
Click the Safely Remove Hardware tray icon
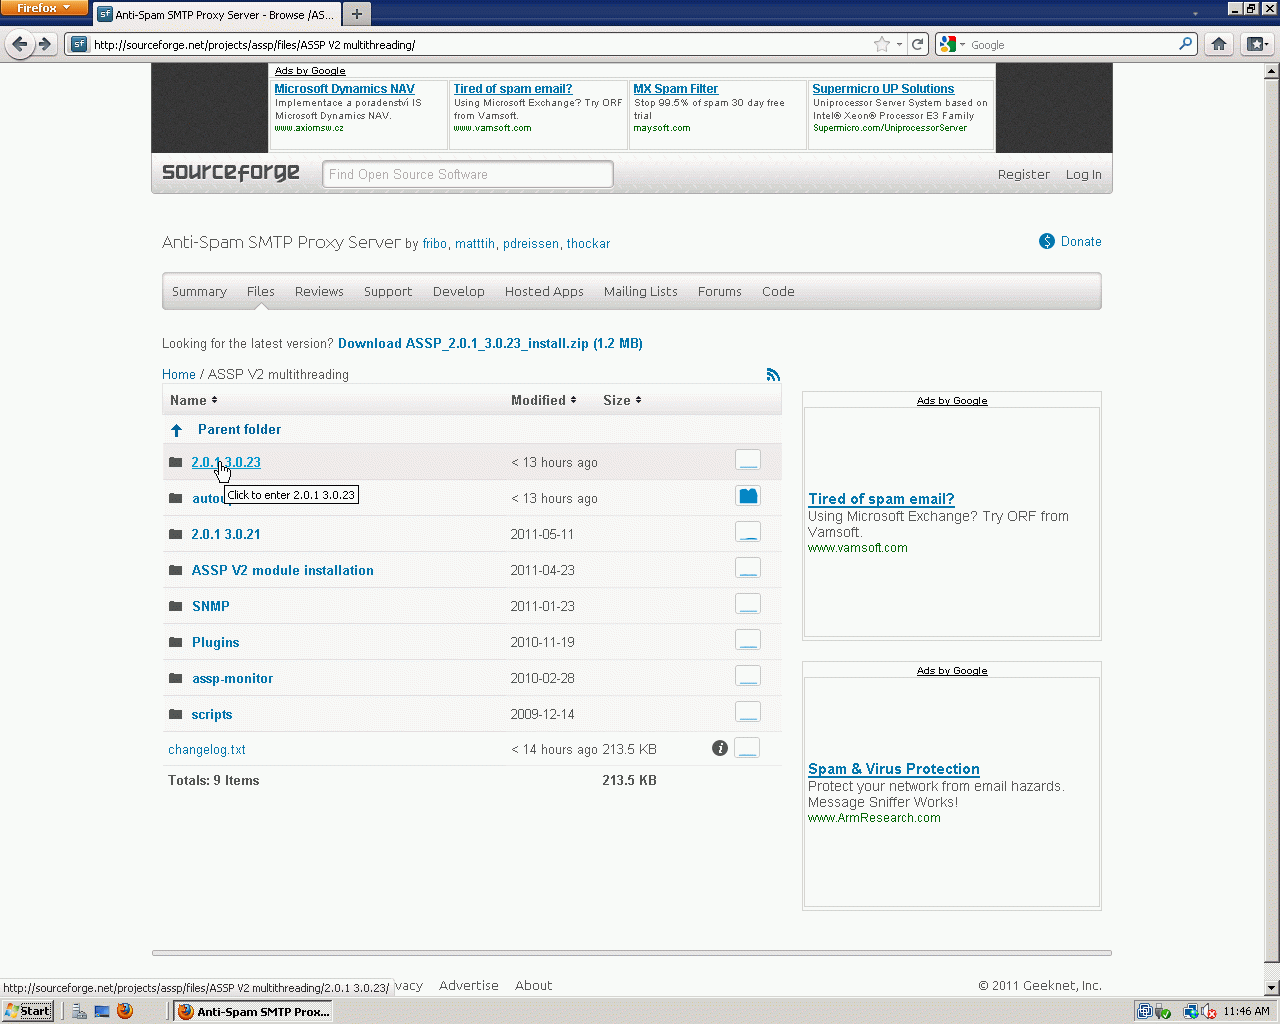1162,1011
